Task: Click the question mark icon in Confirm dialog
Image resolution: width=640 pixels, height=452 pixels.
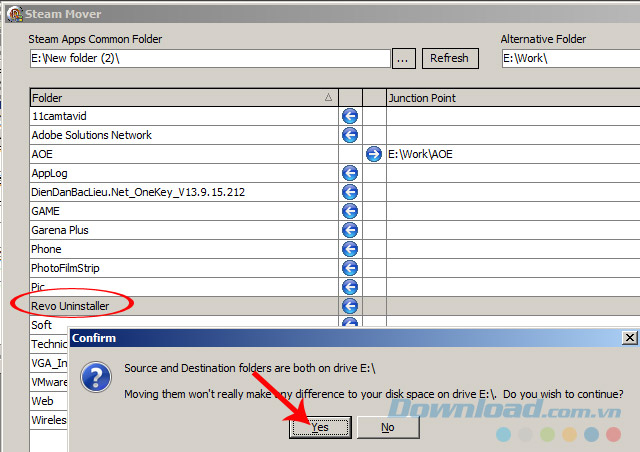Action: (96, 377)
